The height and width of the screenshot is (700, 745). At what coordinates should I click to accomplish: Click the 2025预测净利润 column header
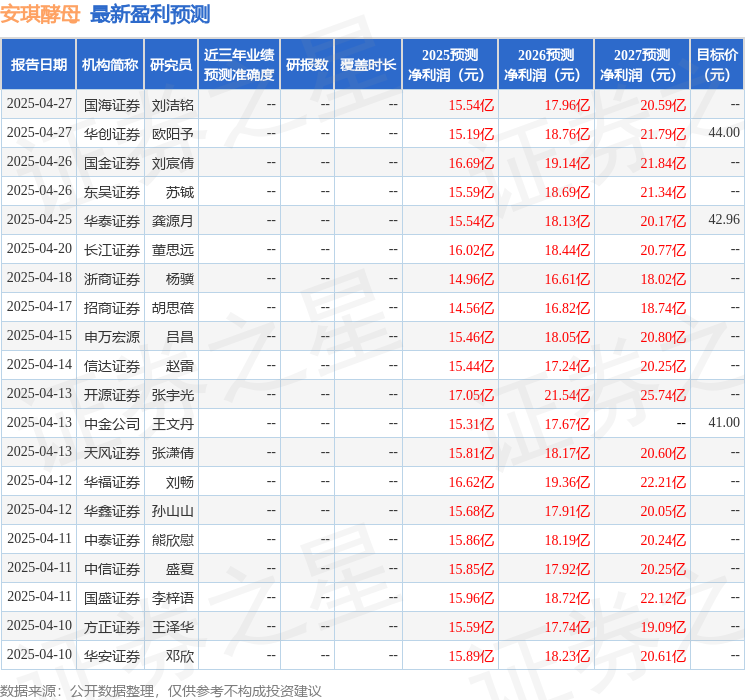(450, 64)
